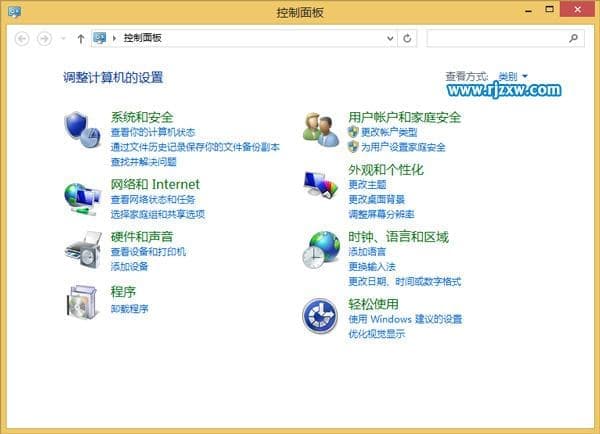
Task: Click the shield beside 更改帐户类型
Action: click(353, 132)
